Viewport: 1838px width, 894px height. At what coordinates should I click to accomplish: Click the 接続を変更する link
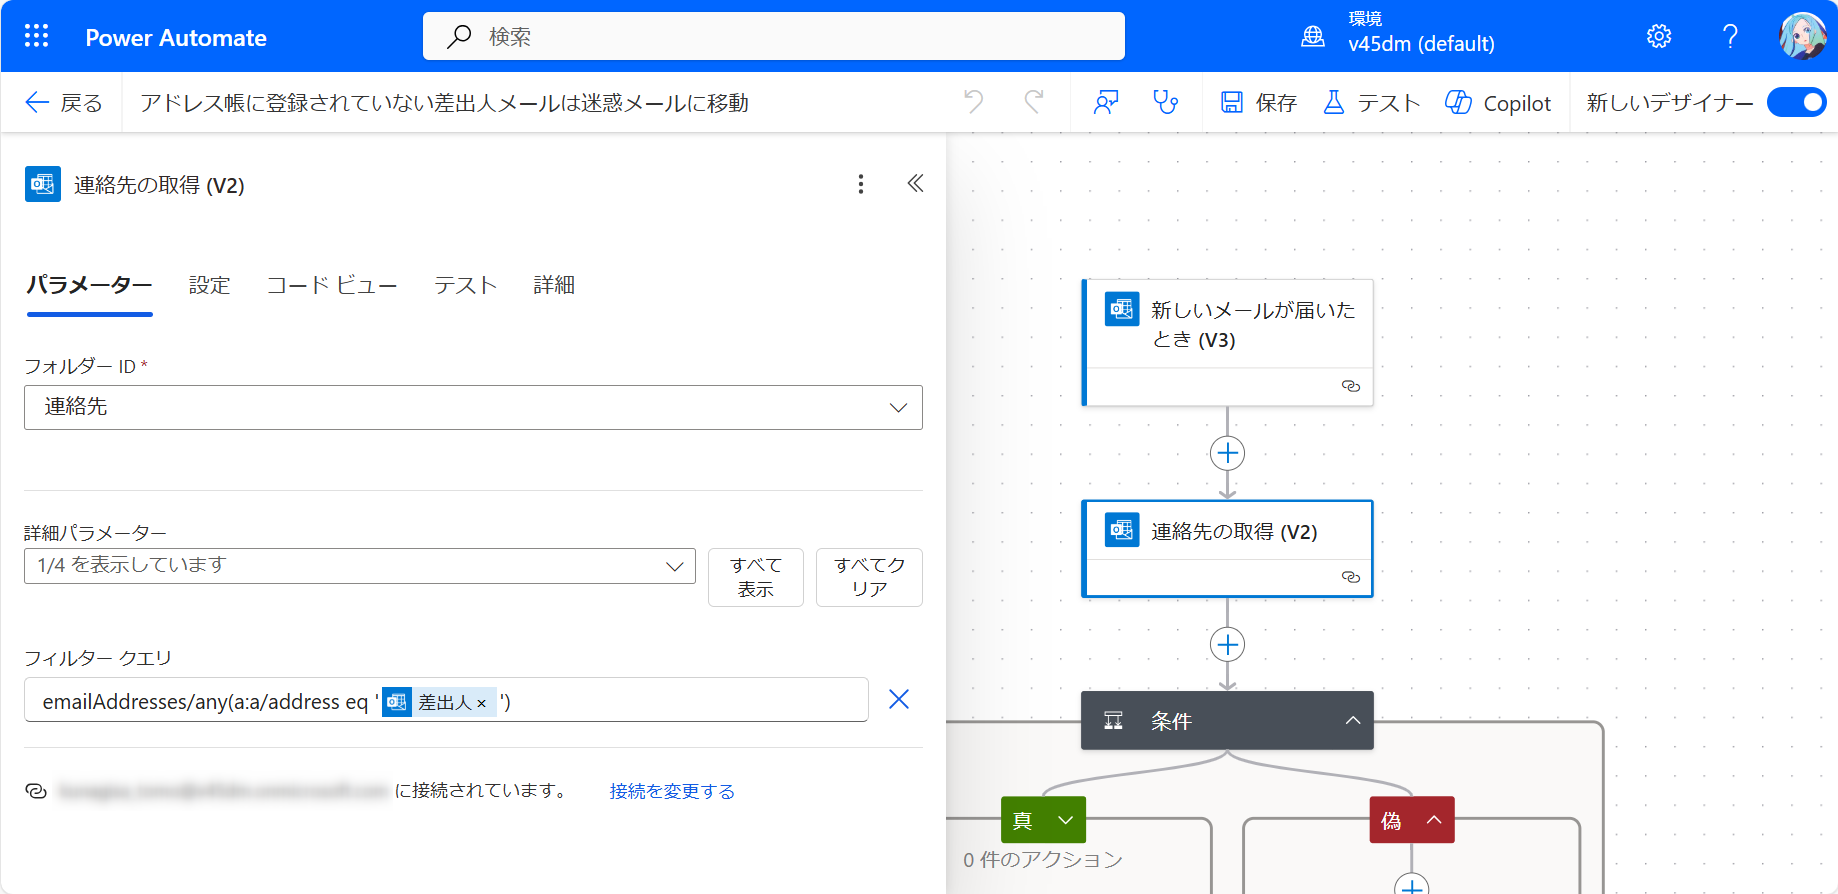tap(672, 791)
